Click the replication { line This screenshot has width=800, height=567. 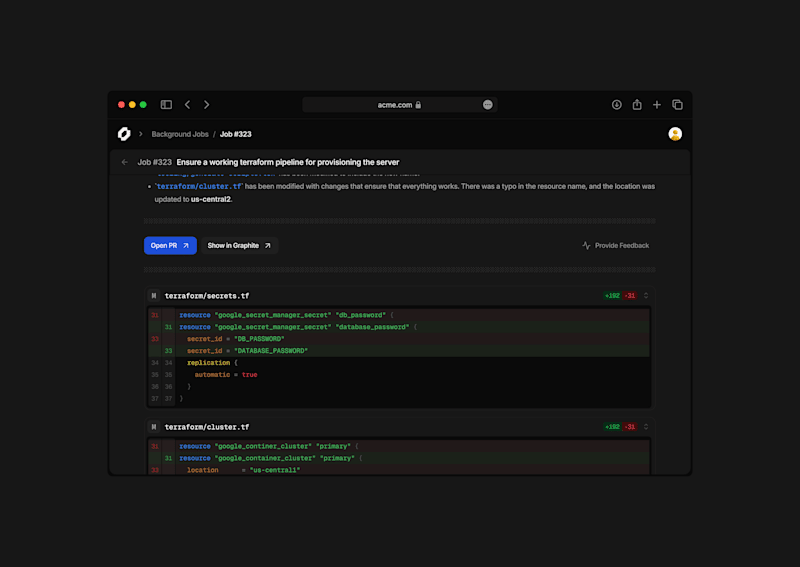click(x=399, y=362)
